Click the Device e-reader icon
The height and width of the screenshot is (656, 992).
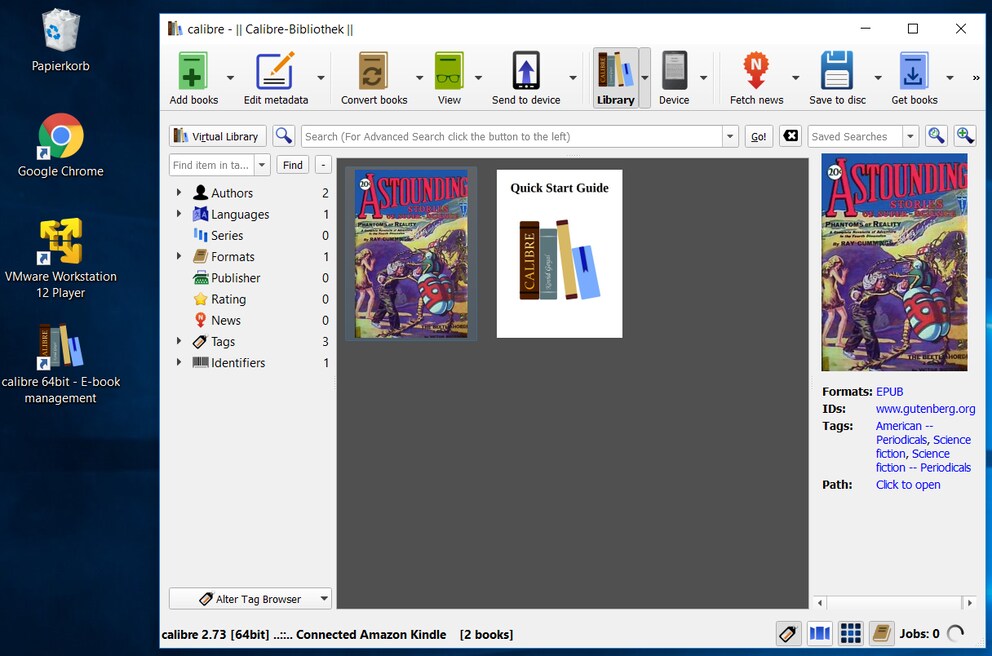pos(674,71)
